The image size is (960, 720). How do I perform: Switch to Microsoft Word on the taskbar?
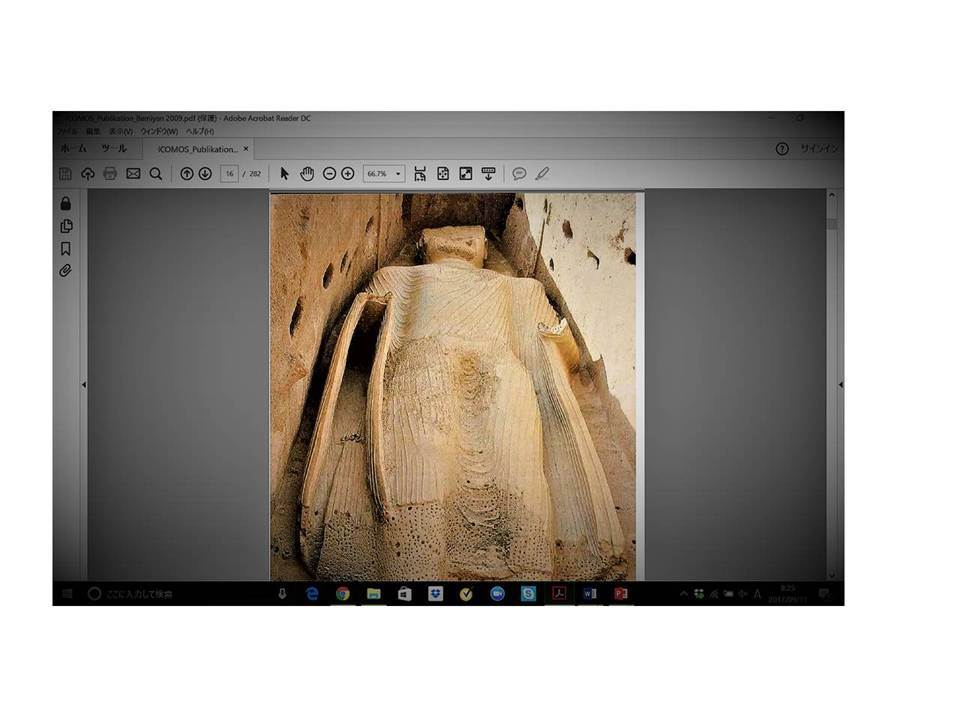(590, 594)
